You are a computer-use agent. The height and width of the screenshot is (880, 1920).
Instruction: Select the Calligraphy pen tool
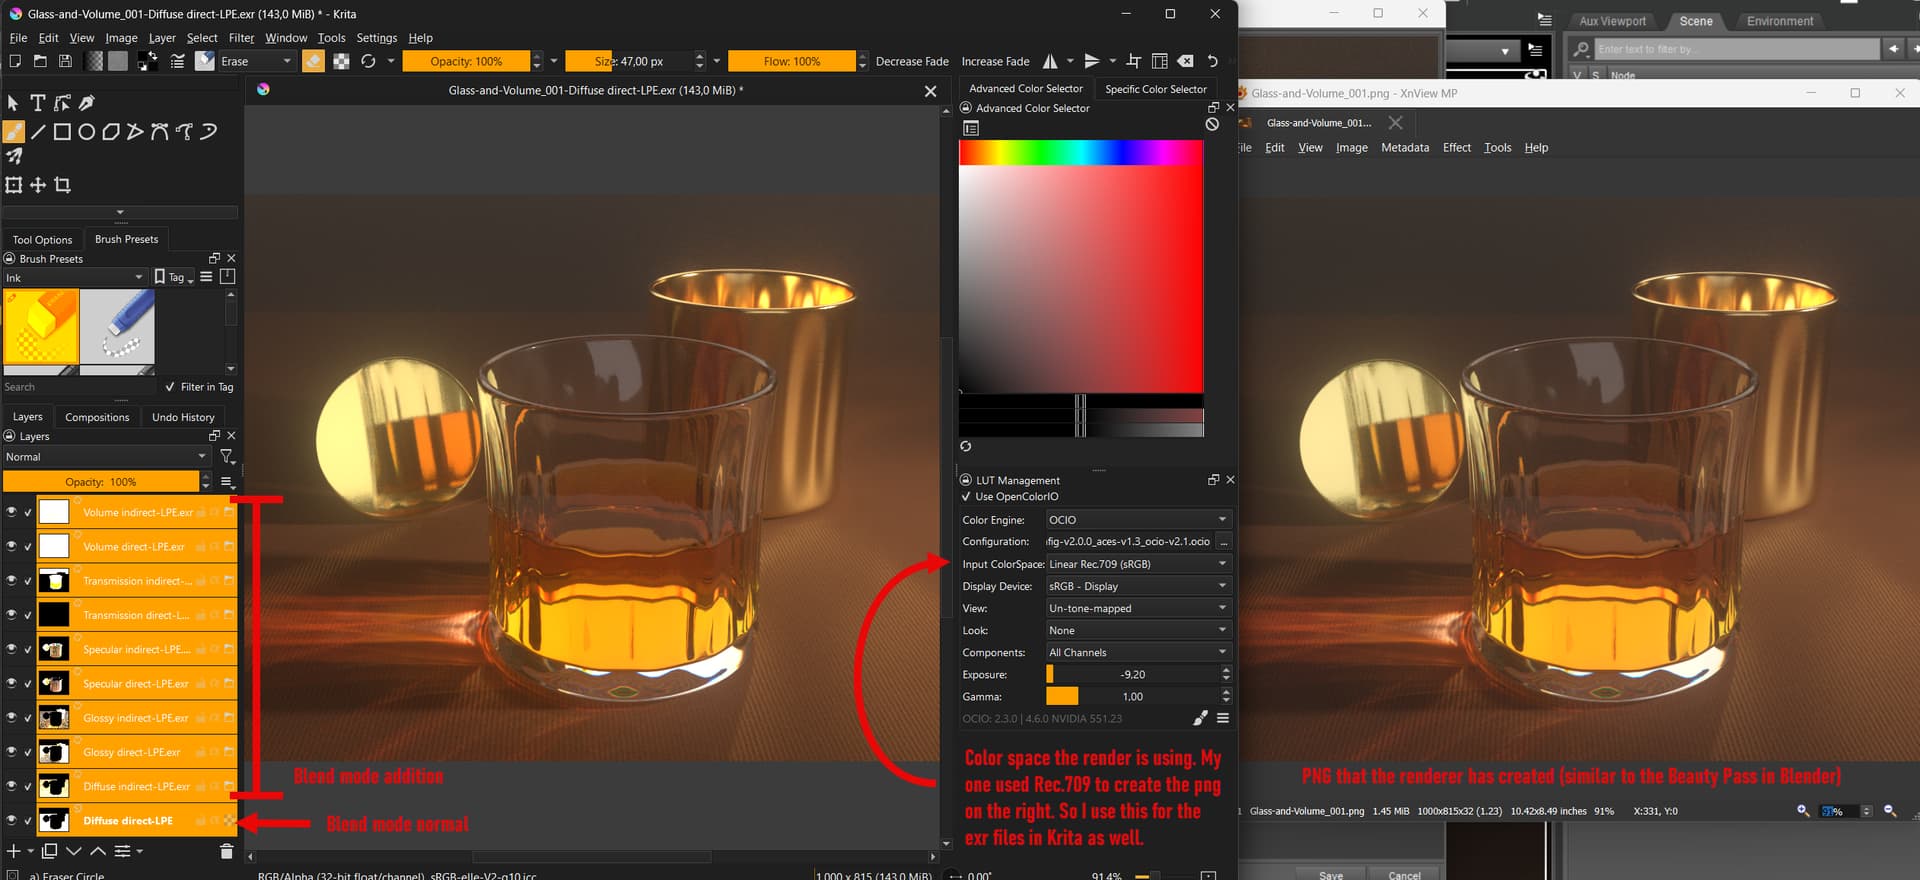tap(87, 103)
